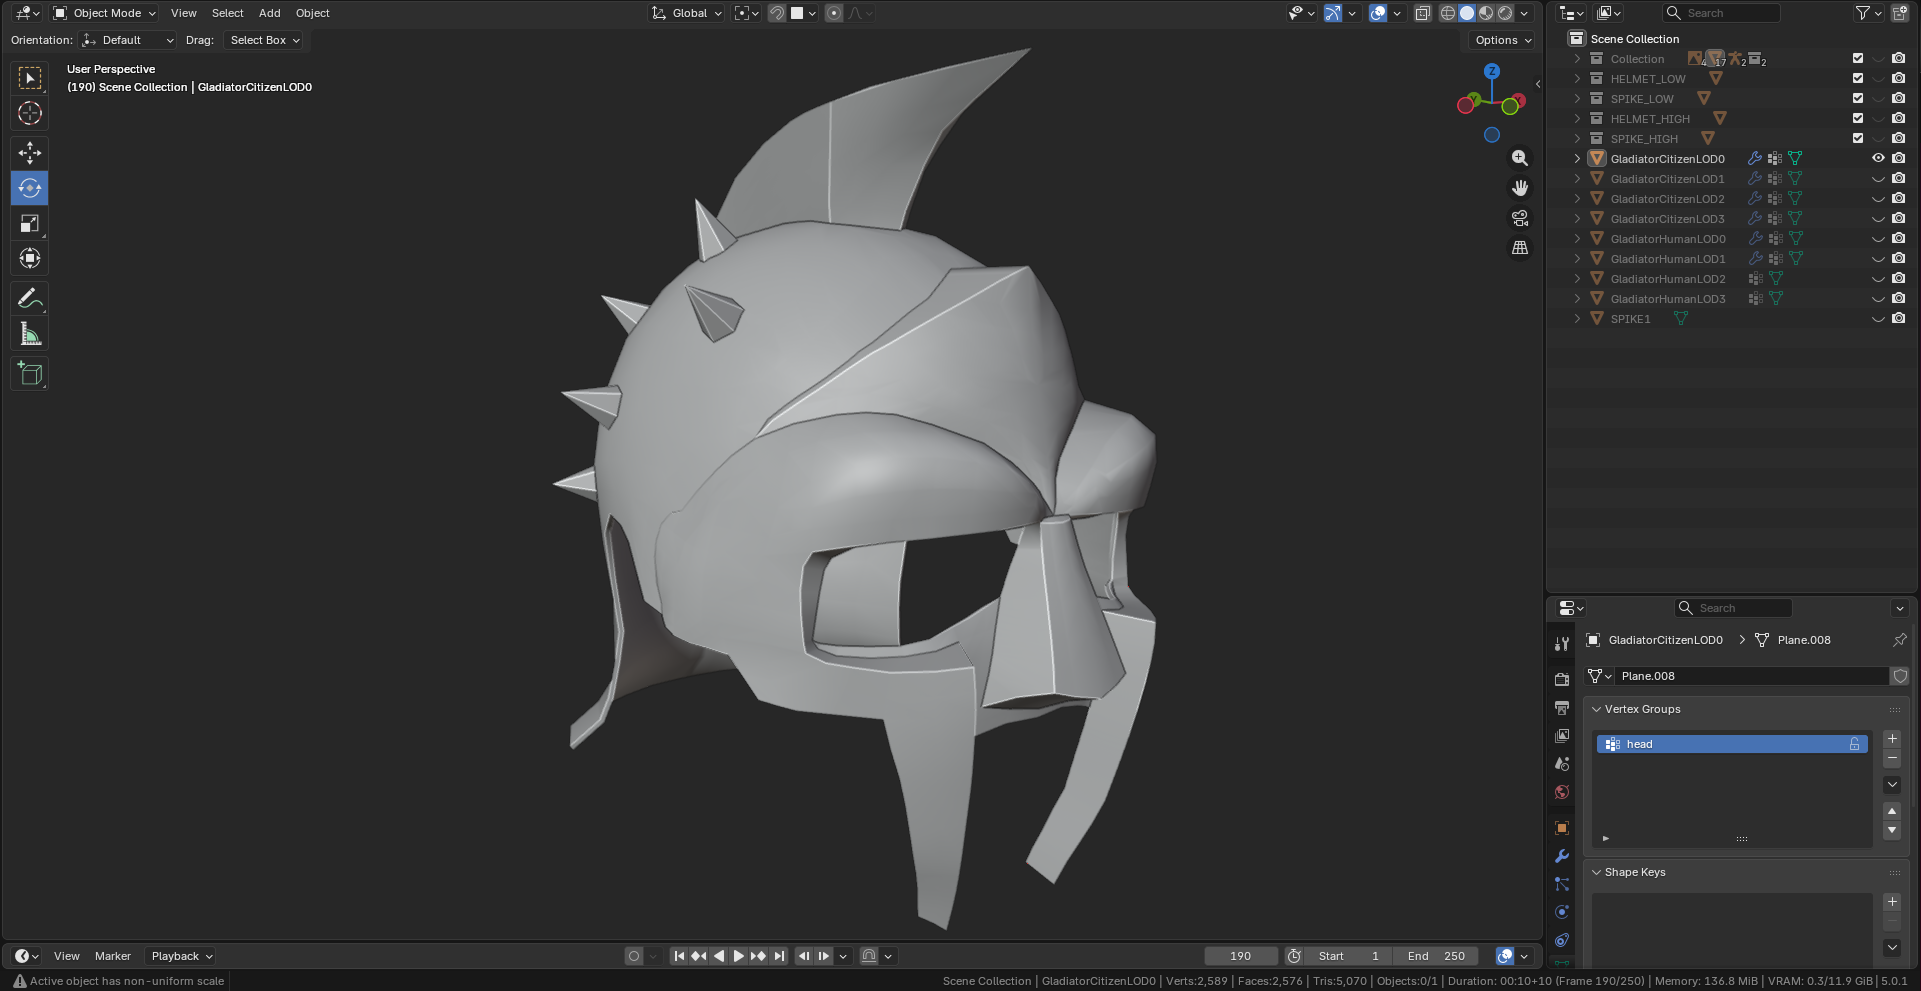
Task: Disable the SPIKE_HIGH collection checkbox
Action: [1858, 139]
